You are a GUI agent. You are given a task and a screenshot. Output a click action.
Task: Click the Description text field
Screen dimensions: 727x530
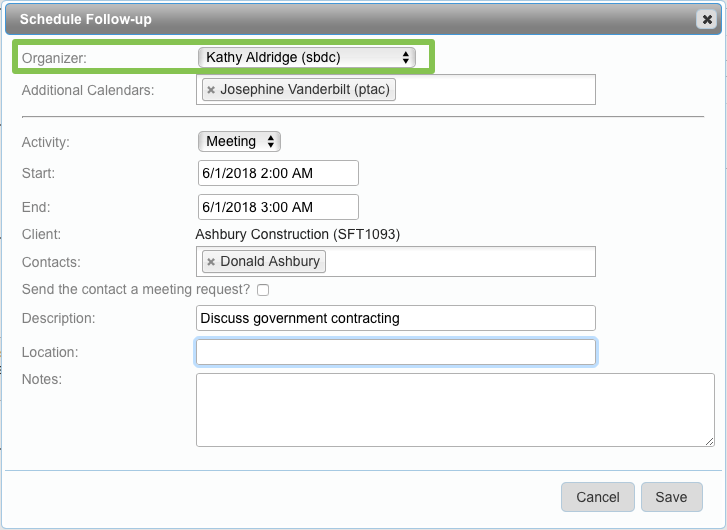[396, 318]
